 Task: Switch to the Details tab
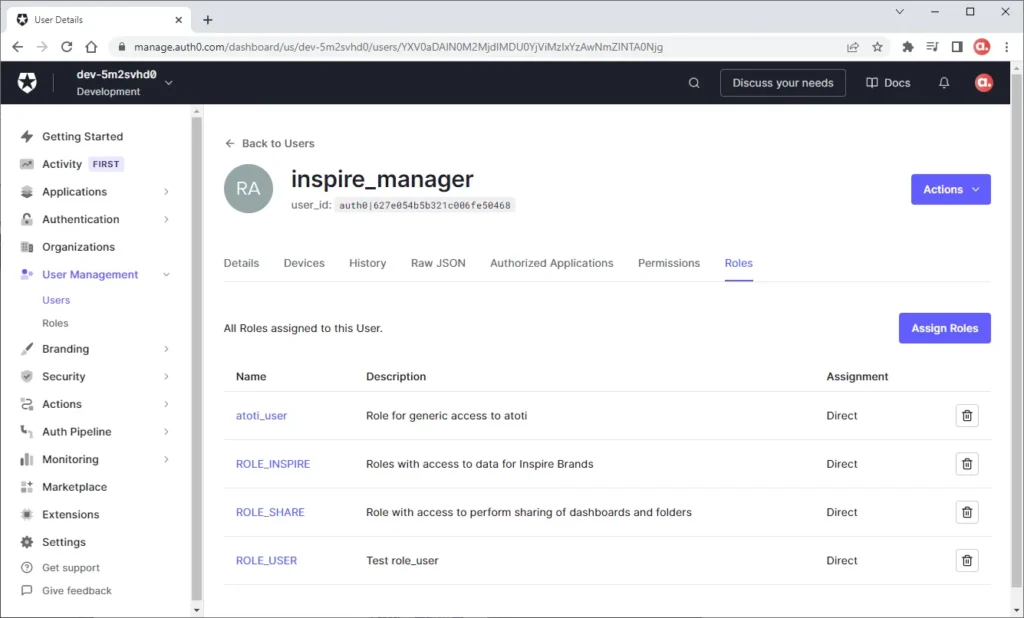[x=241, y=263]
